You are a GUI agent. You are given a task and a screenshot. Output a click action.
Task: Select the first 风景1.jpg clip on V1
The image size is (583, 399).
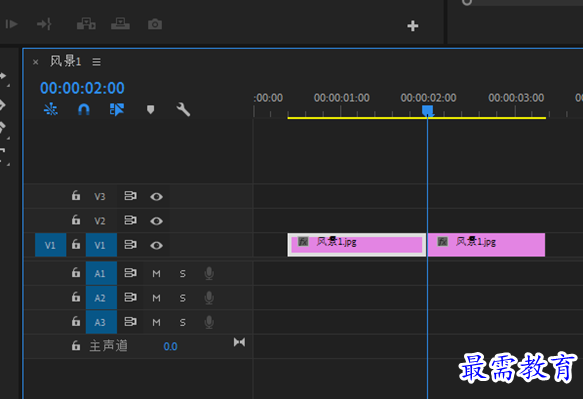tap(357, 245)
